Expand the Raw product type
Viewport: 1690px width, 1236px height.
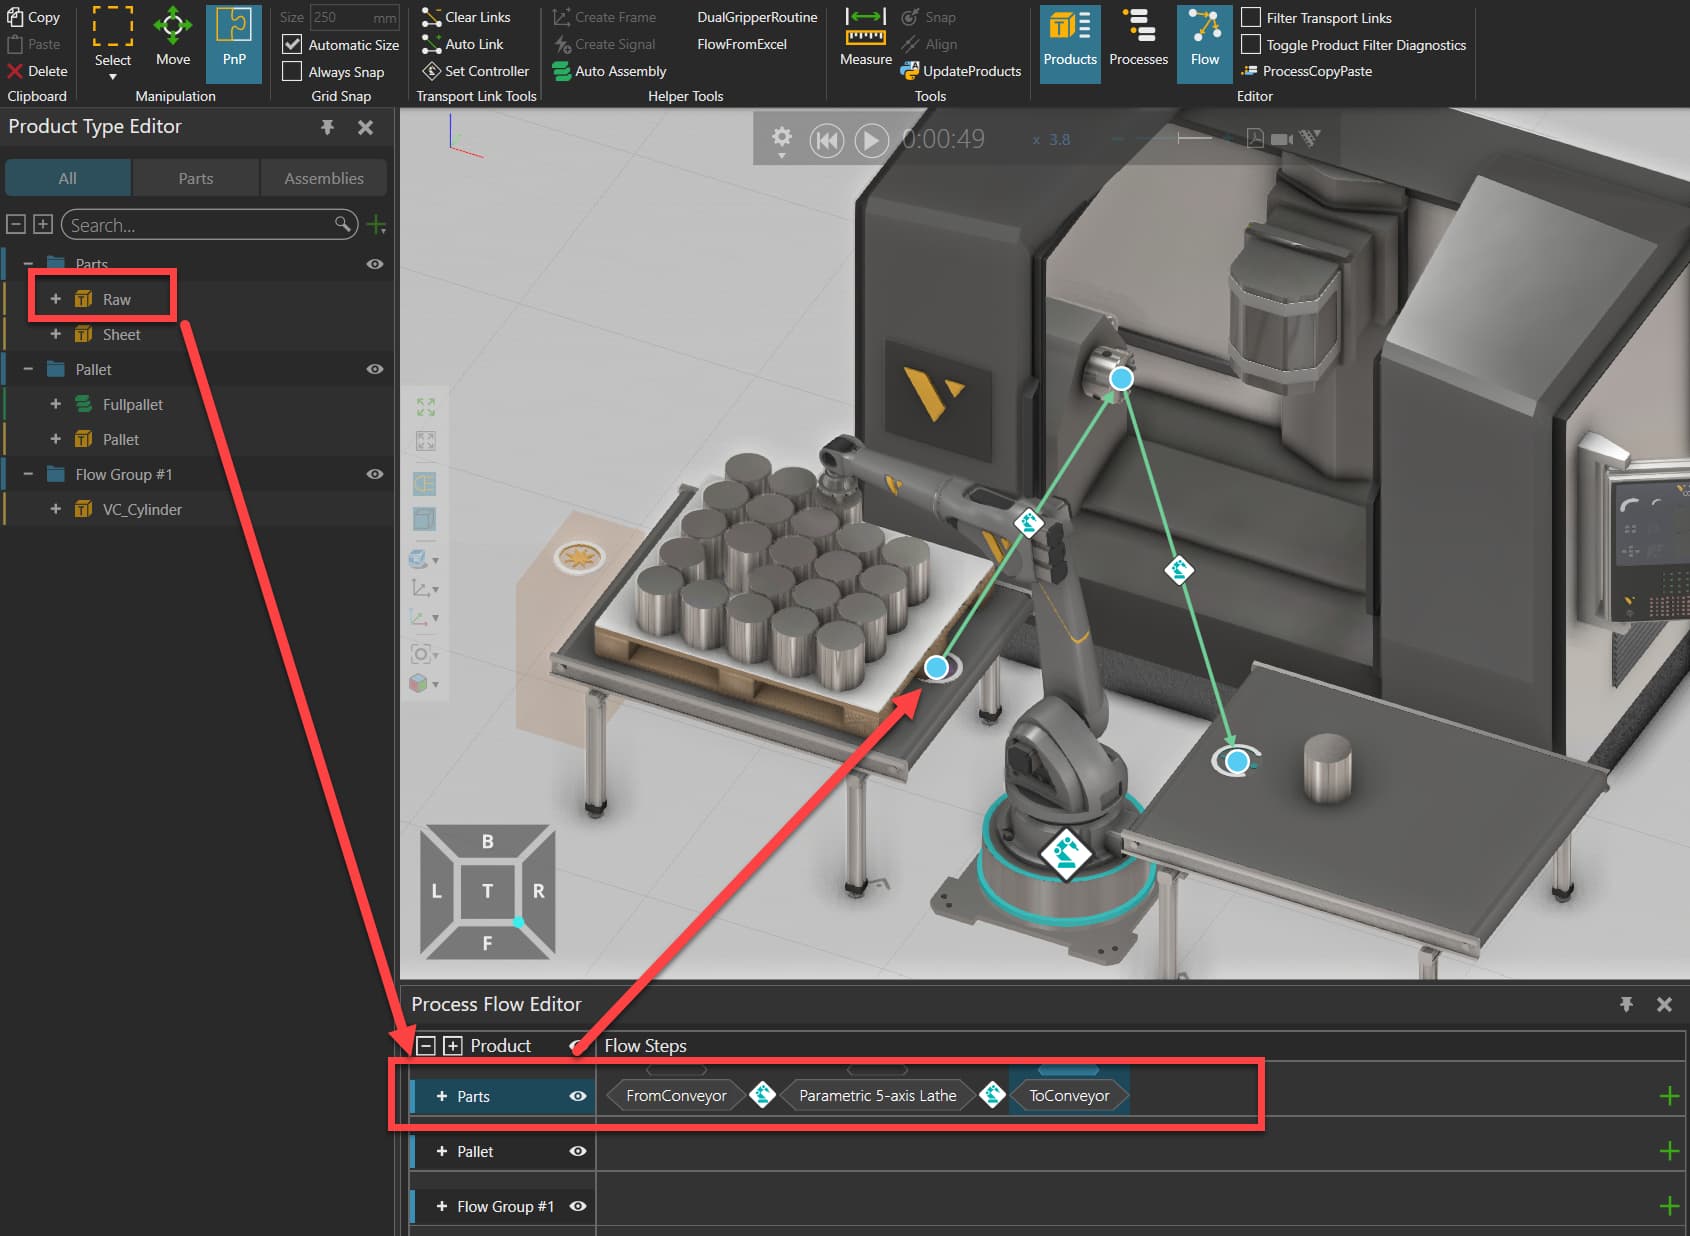coord(56,299)
